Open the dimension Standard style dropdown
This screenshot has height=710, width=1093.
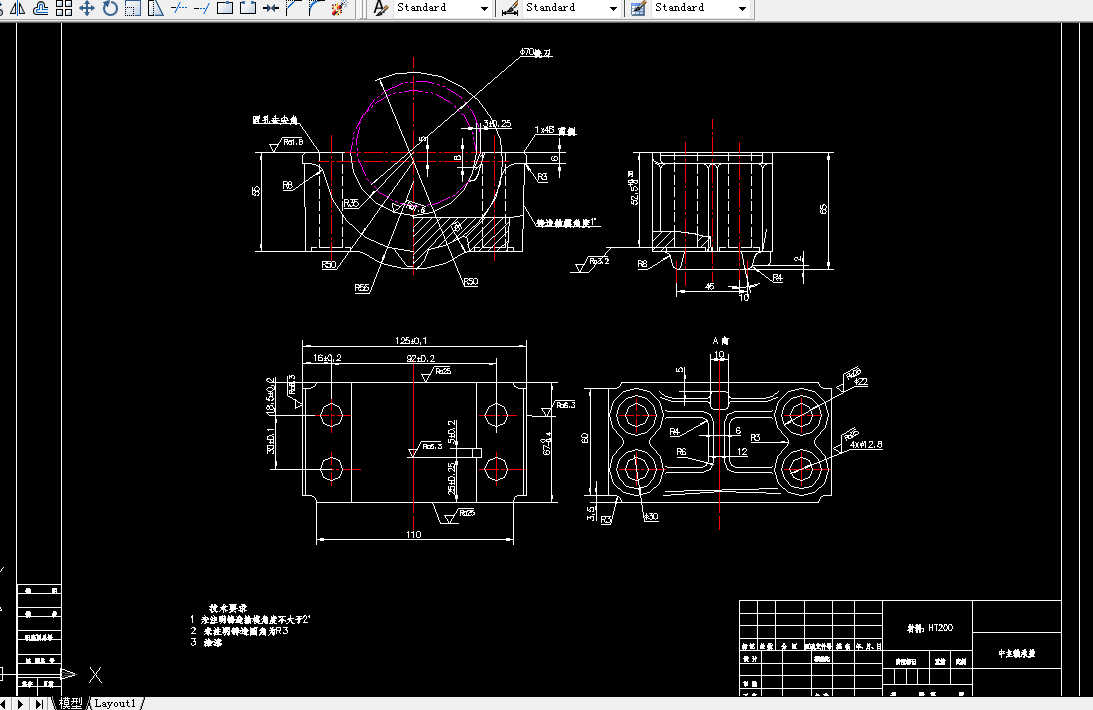pos(614,8)
